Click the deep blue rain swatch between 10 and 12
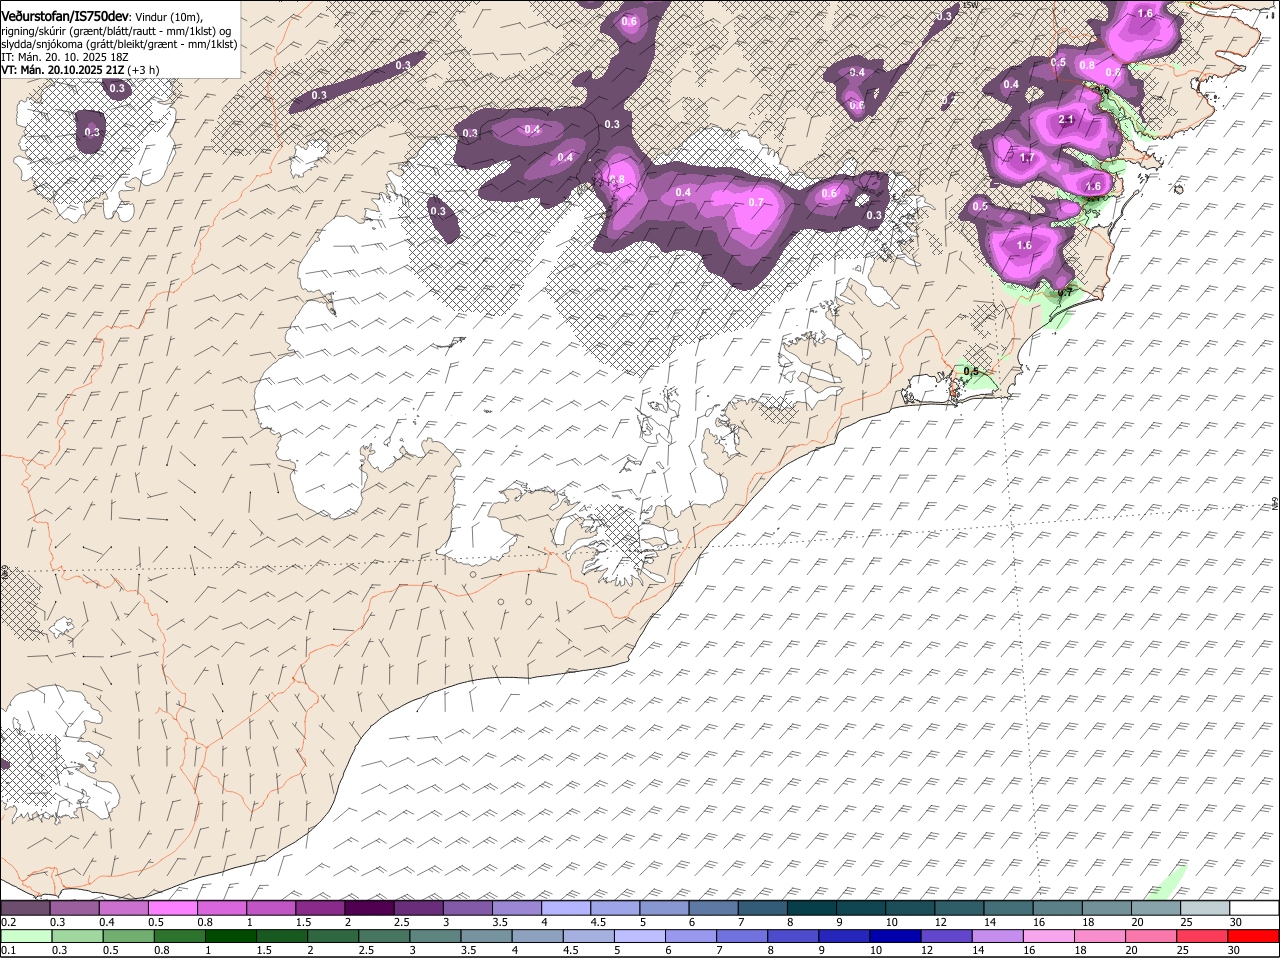 [x=897, y=937]
